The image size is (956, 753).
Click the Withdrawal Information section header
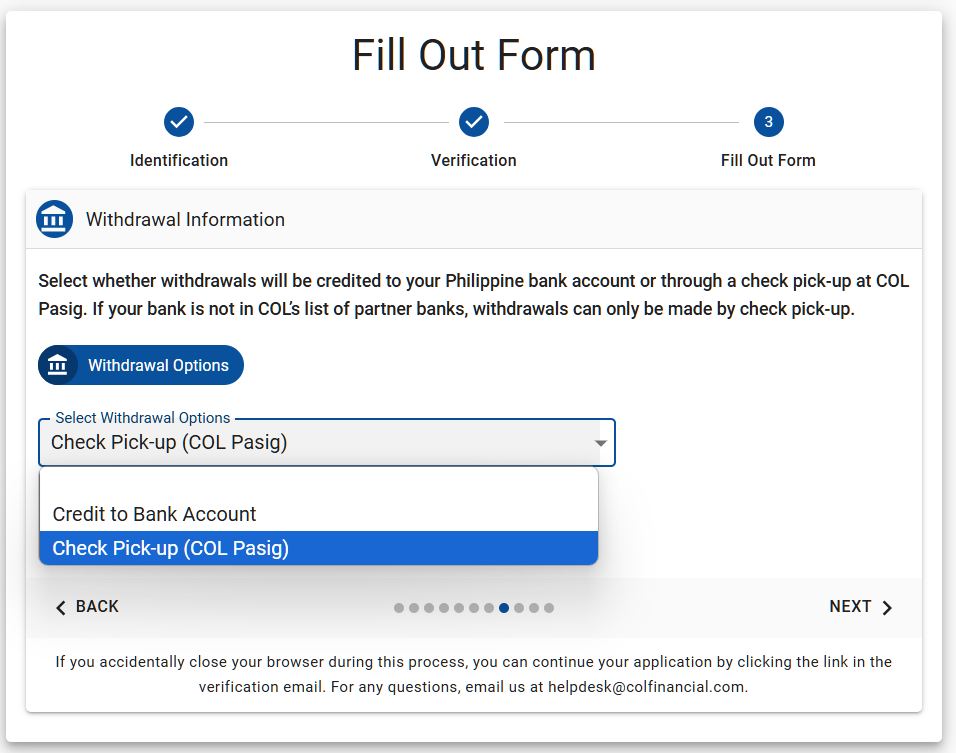click(x=185, y=219)
